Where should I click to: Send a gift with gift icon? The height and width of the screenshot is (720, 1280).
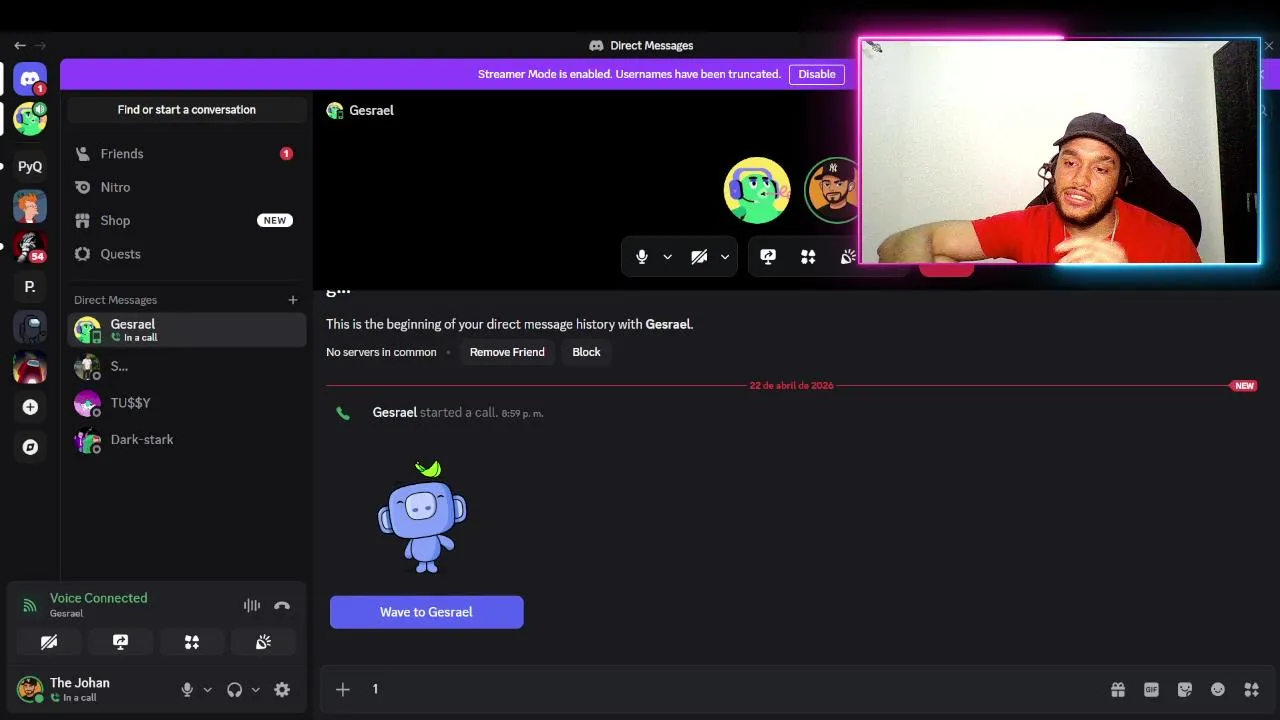pos(1118,689)
